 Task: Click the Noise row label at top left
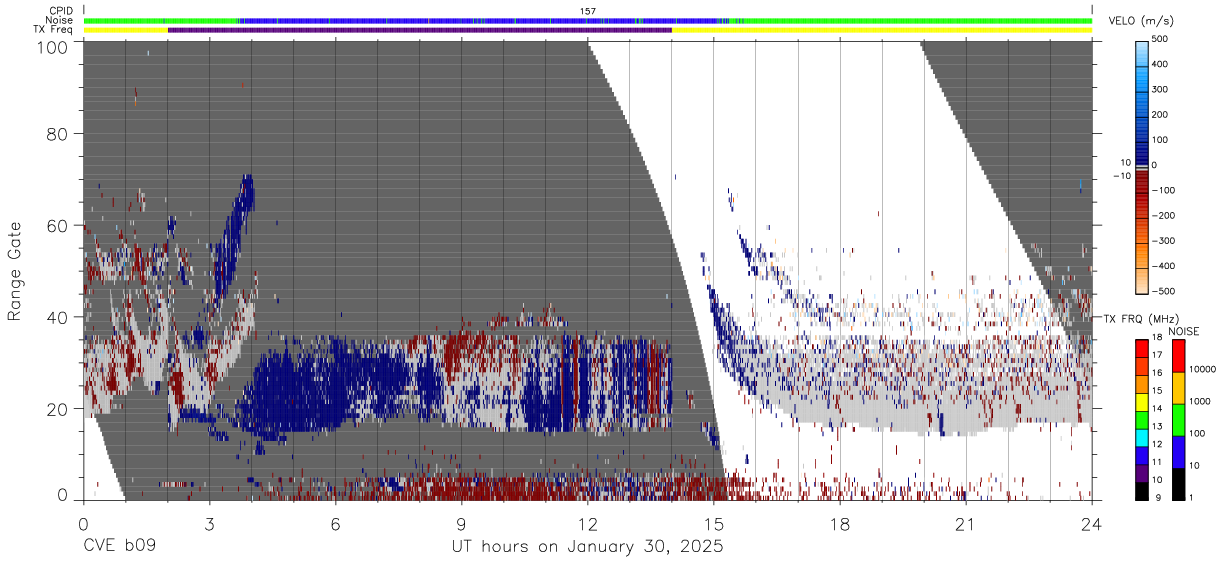pyautogui.click(x=60, y=20)
